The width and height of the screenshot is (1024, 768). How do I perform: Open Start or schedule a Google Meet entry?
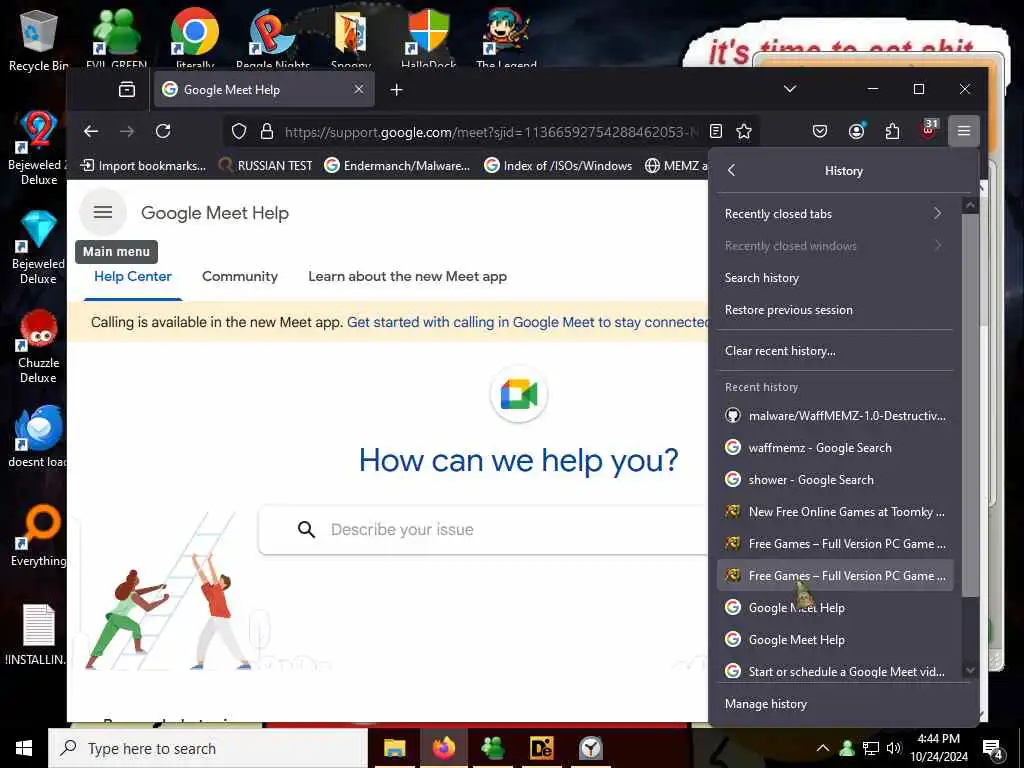(835, 671)
